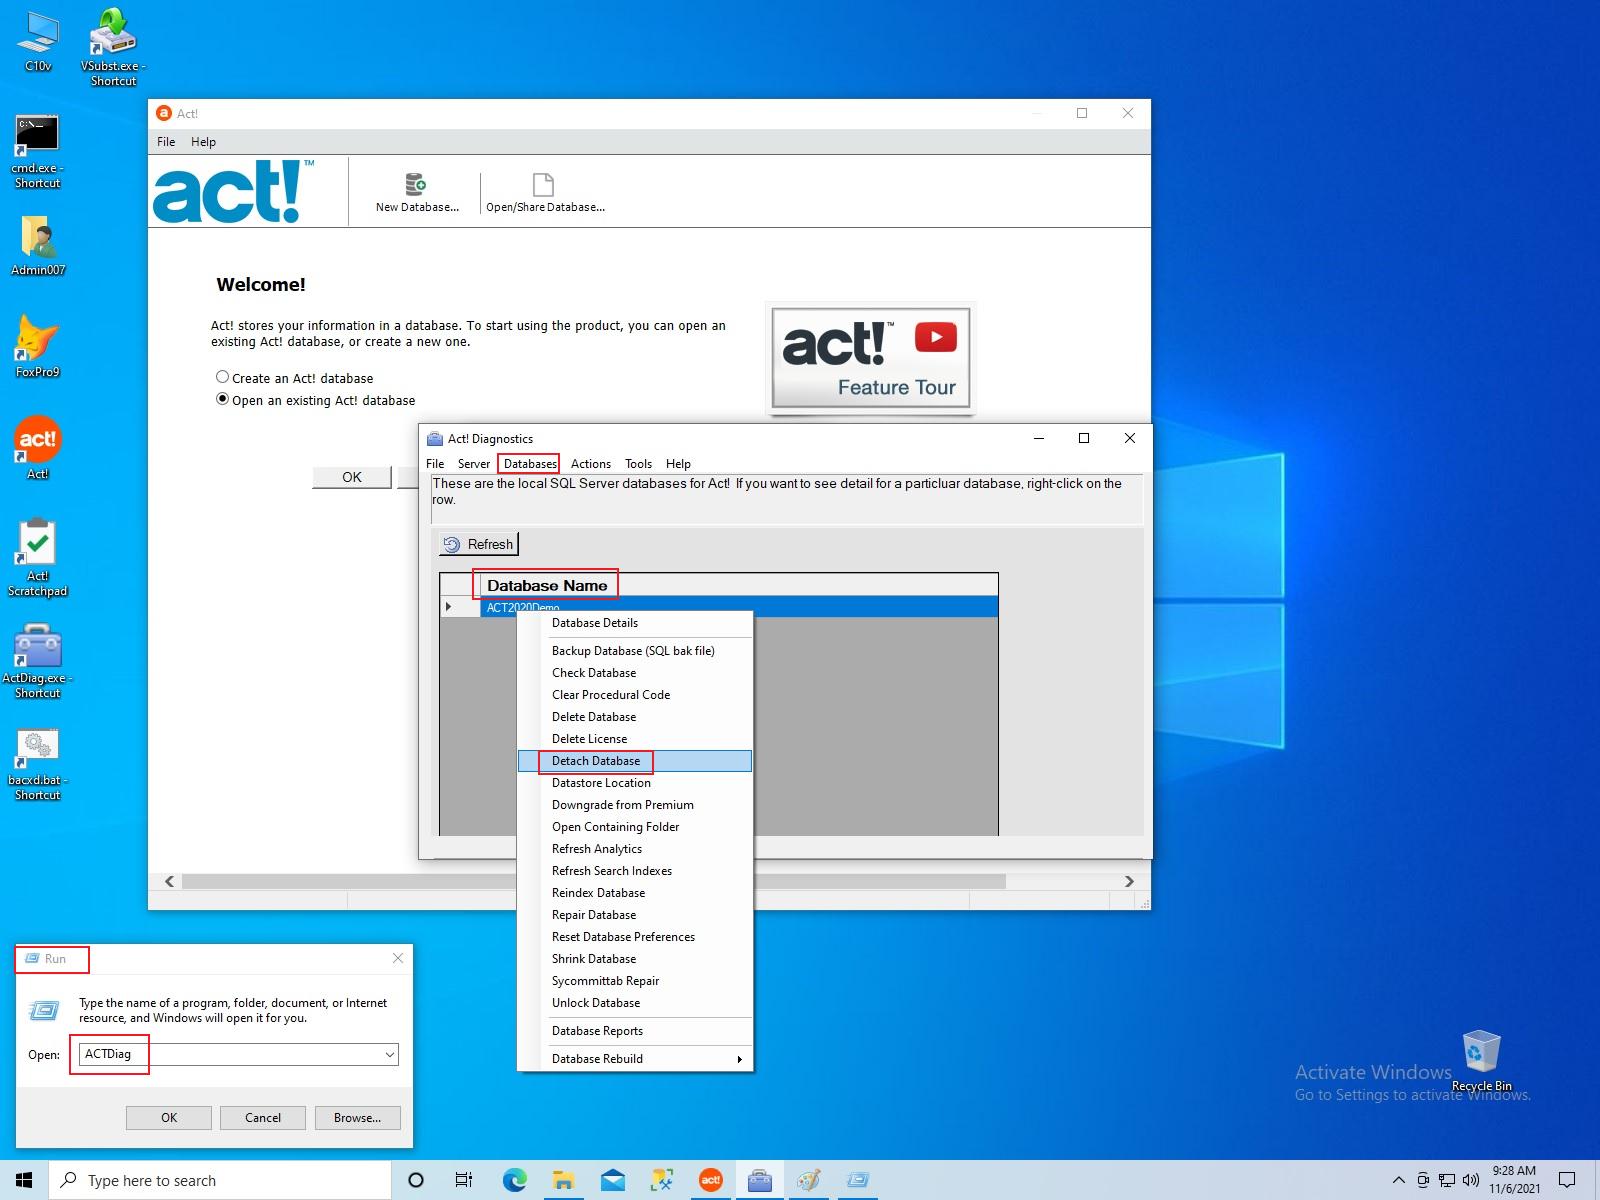Open the Run dialog taskbar icon

[x=857, y=1180]
